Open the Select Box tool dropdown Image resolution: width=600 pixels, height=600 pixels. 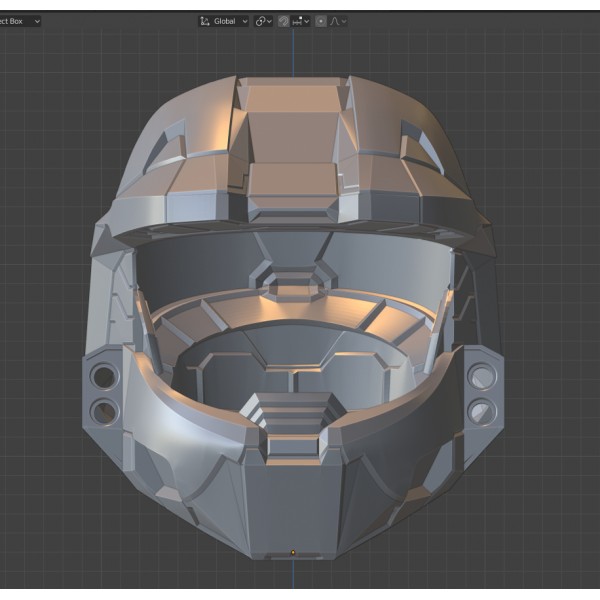(x=20, y=21)
